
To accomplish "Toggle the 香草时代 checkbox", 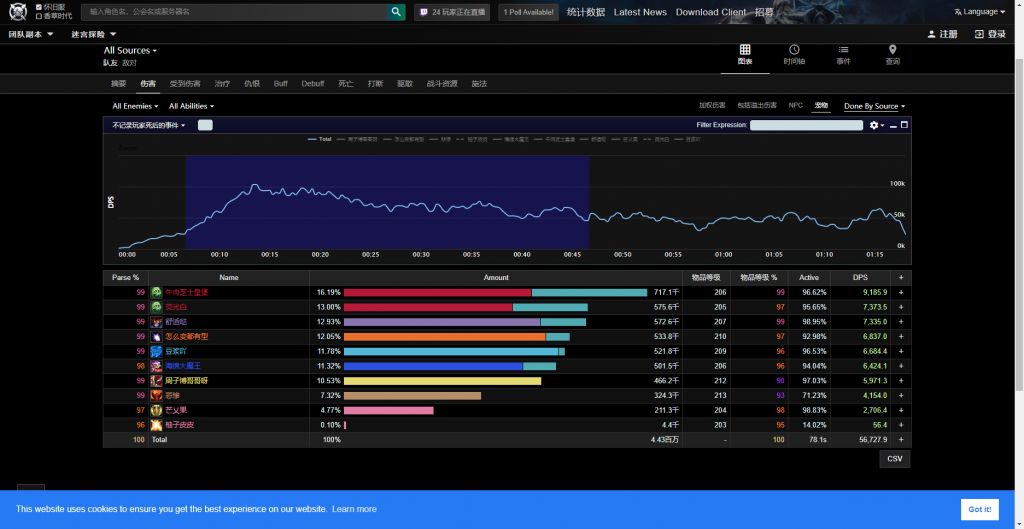I will pos(39,17).
